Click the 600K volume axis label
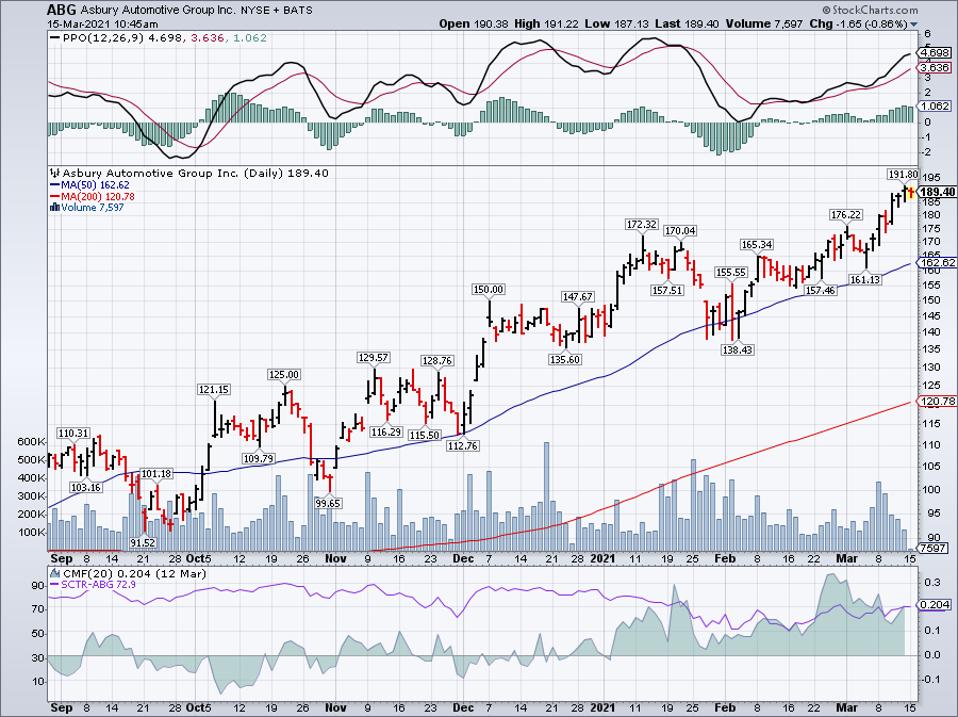Image resolution: width=958 pixels, height=717 pixels. (32, 442)
